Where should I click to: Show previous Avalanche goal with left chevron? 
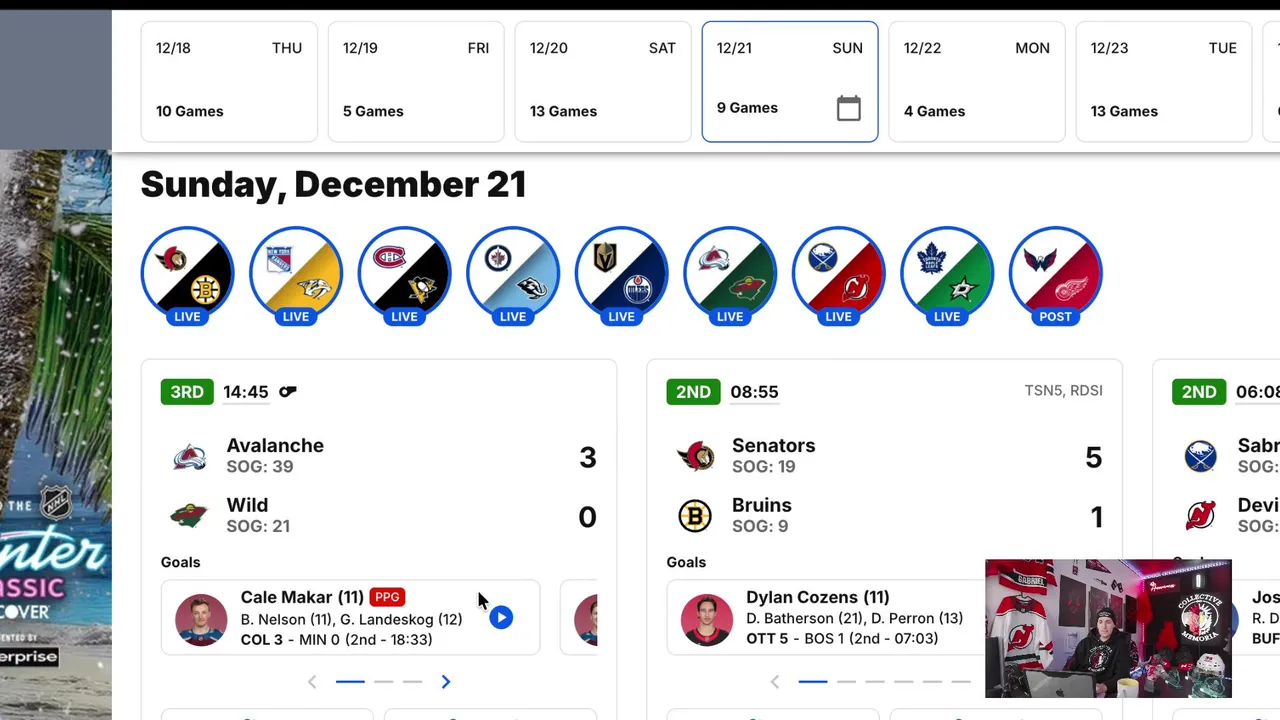(312, 682)
